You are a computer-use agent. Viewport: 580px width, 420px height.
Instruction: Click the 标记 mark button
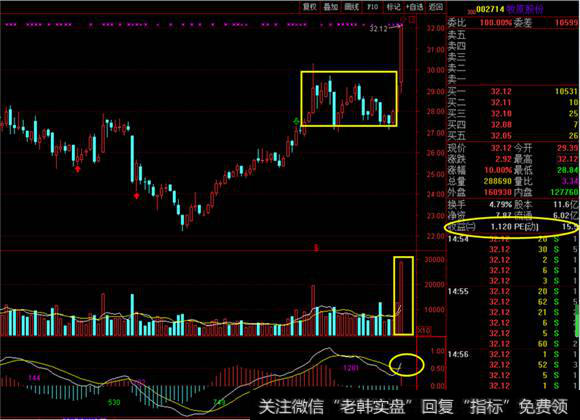(x=393, y=7)
